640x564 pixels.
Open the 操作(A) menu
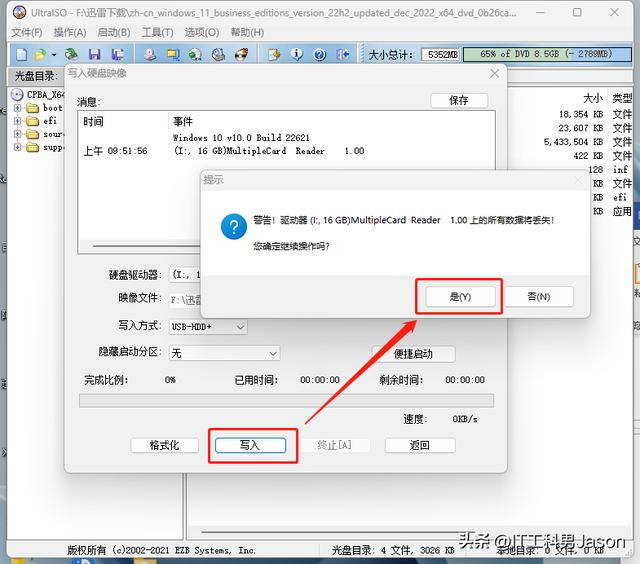pyautogui.click(x=70, y=32)
